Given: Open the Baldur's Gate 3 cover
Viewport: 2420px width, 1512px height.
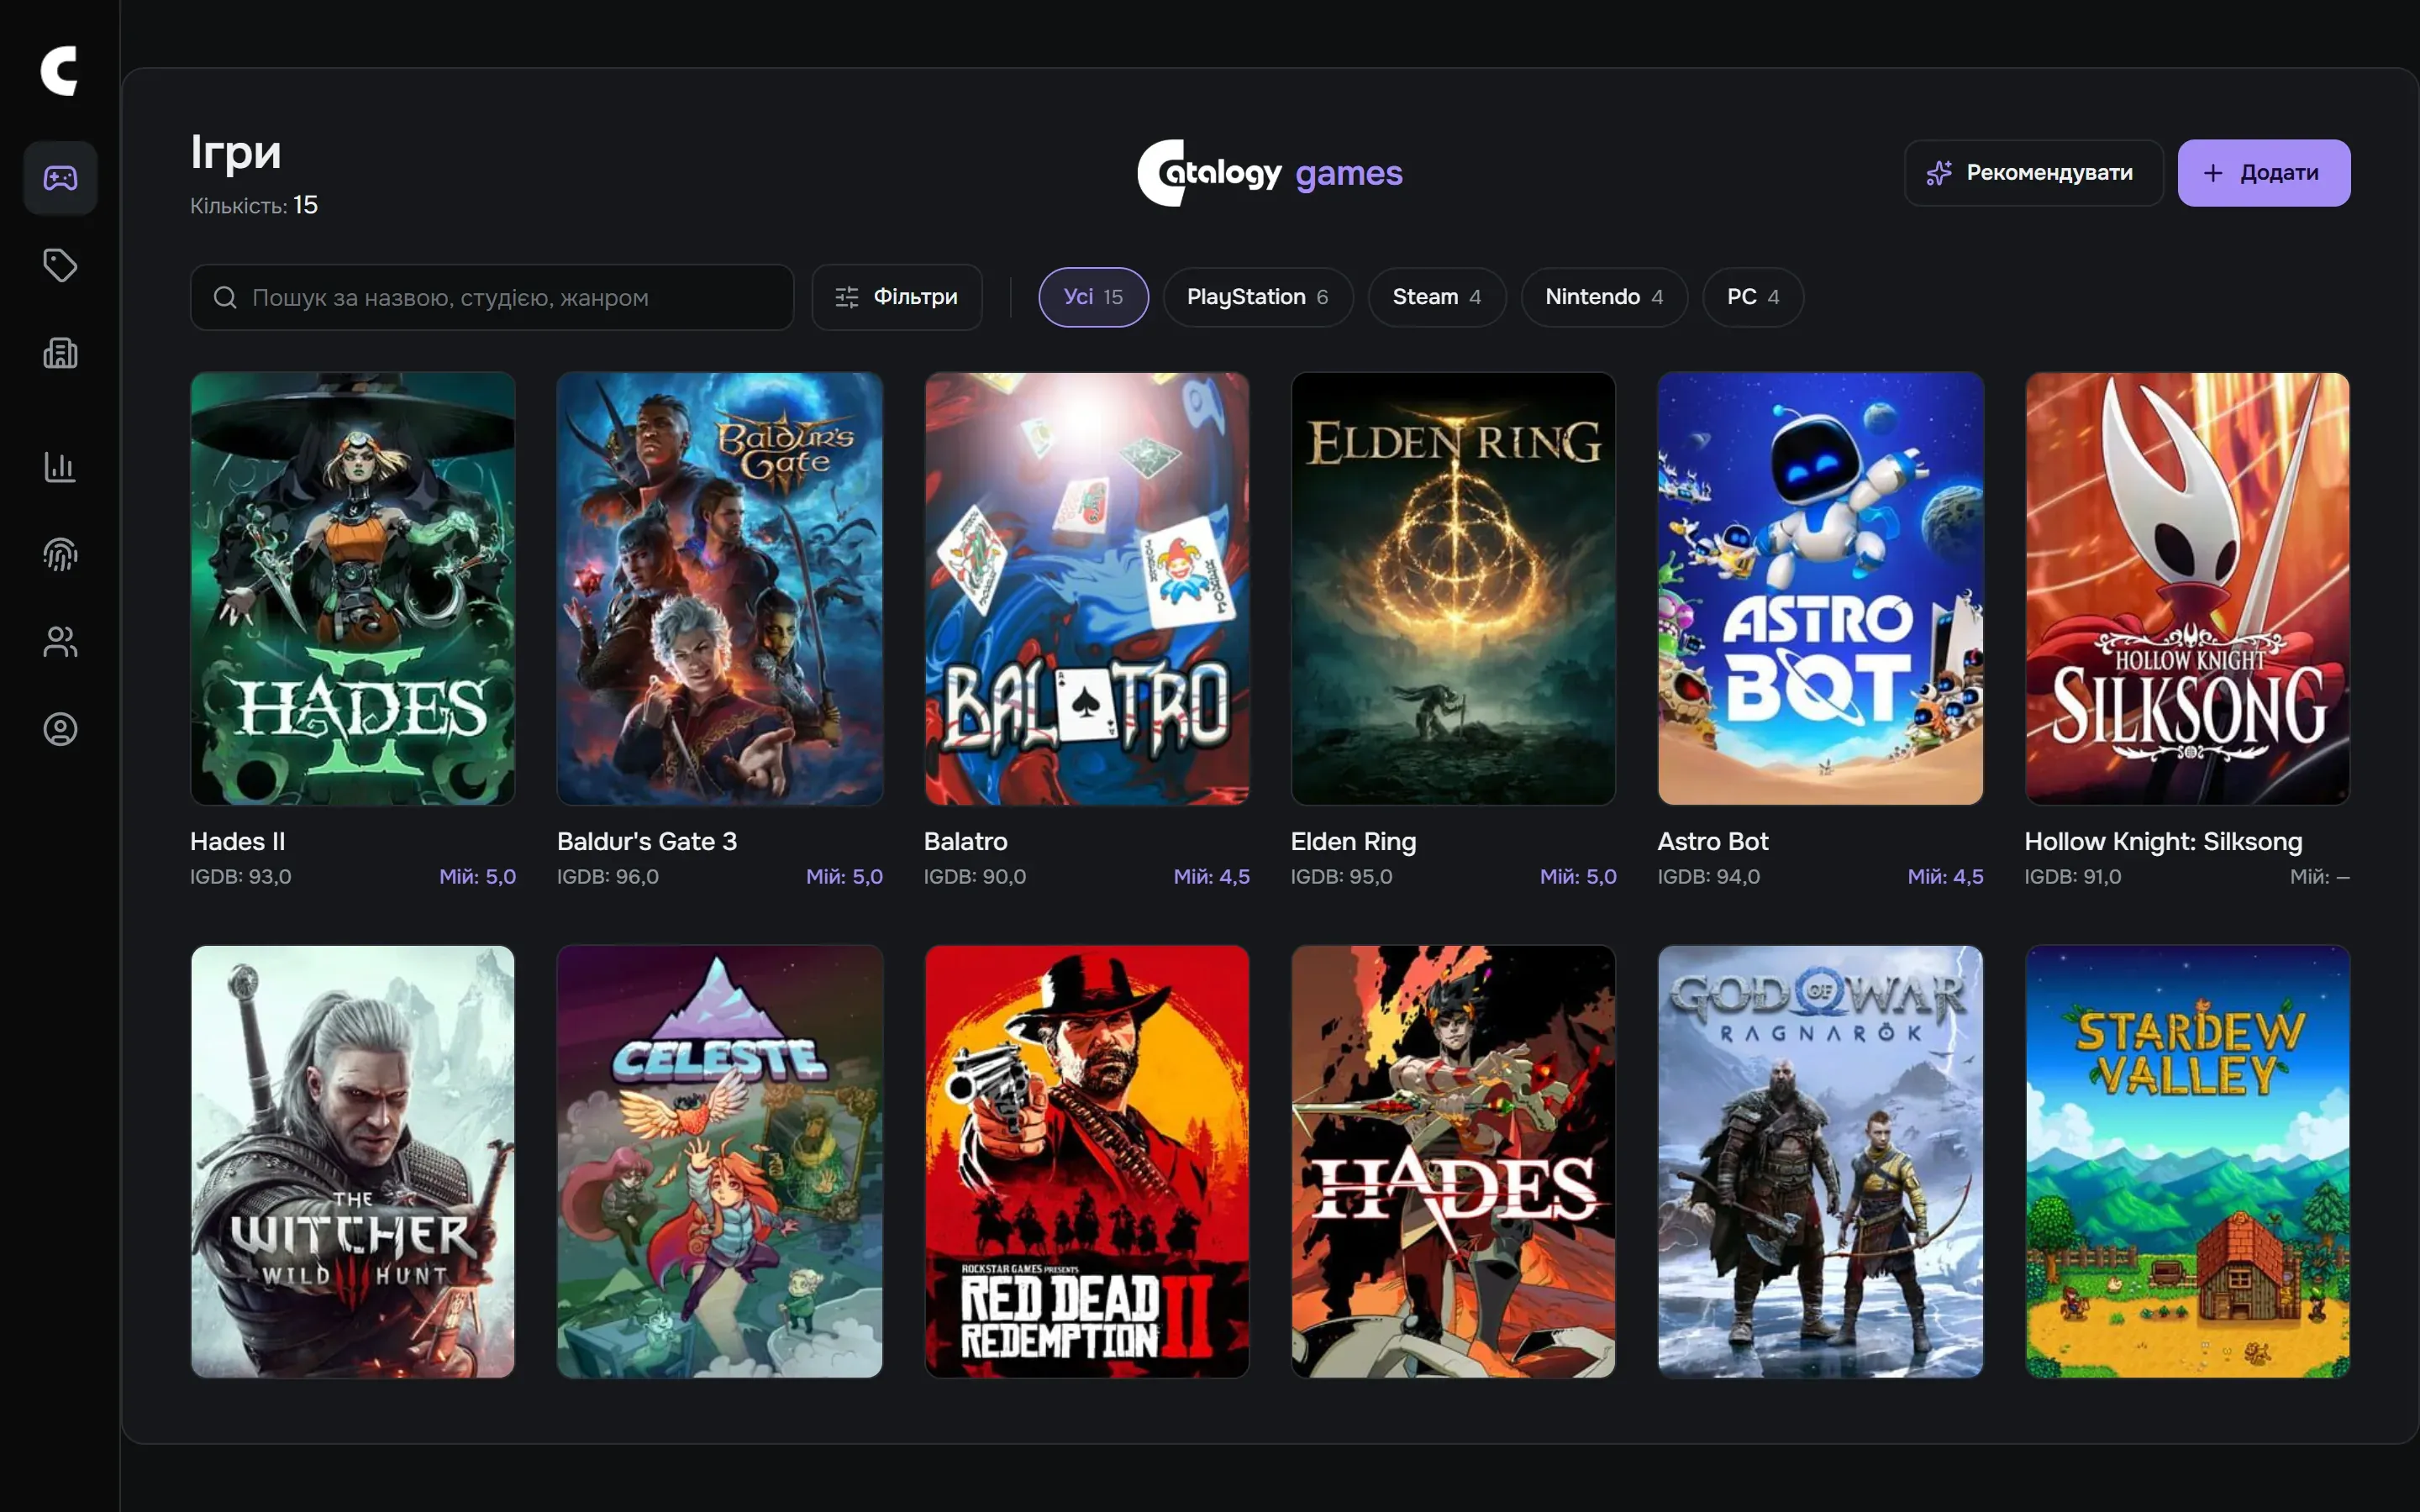Looking at the screenshot, I should [x=720, y=589].
